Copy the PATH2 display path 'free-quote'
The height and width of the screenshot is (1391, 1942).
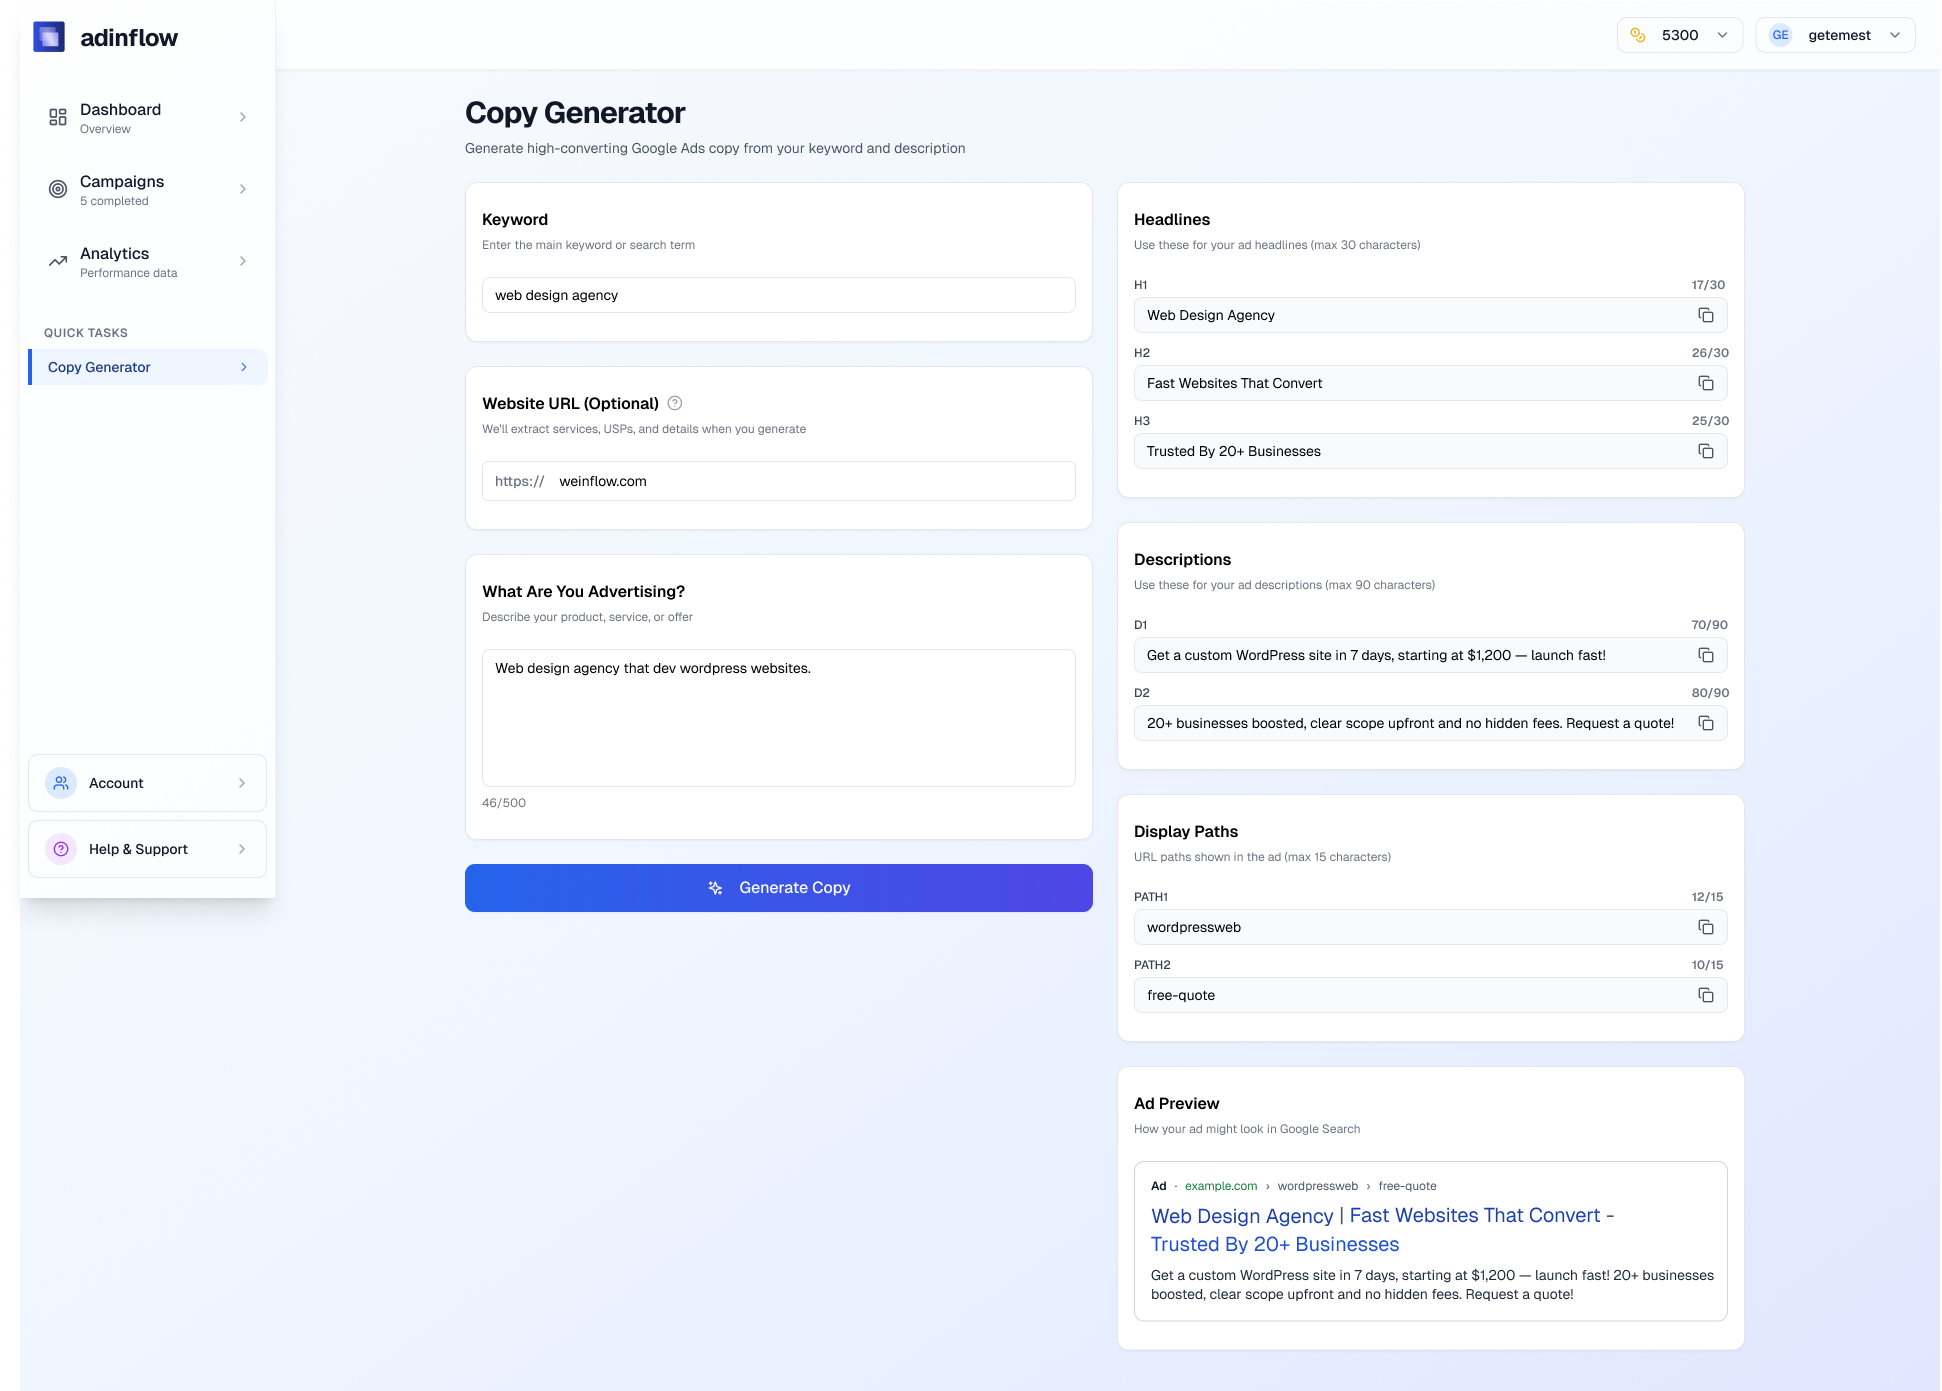tap(1707, 995)
